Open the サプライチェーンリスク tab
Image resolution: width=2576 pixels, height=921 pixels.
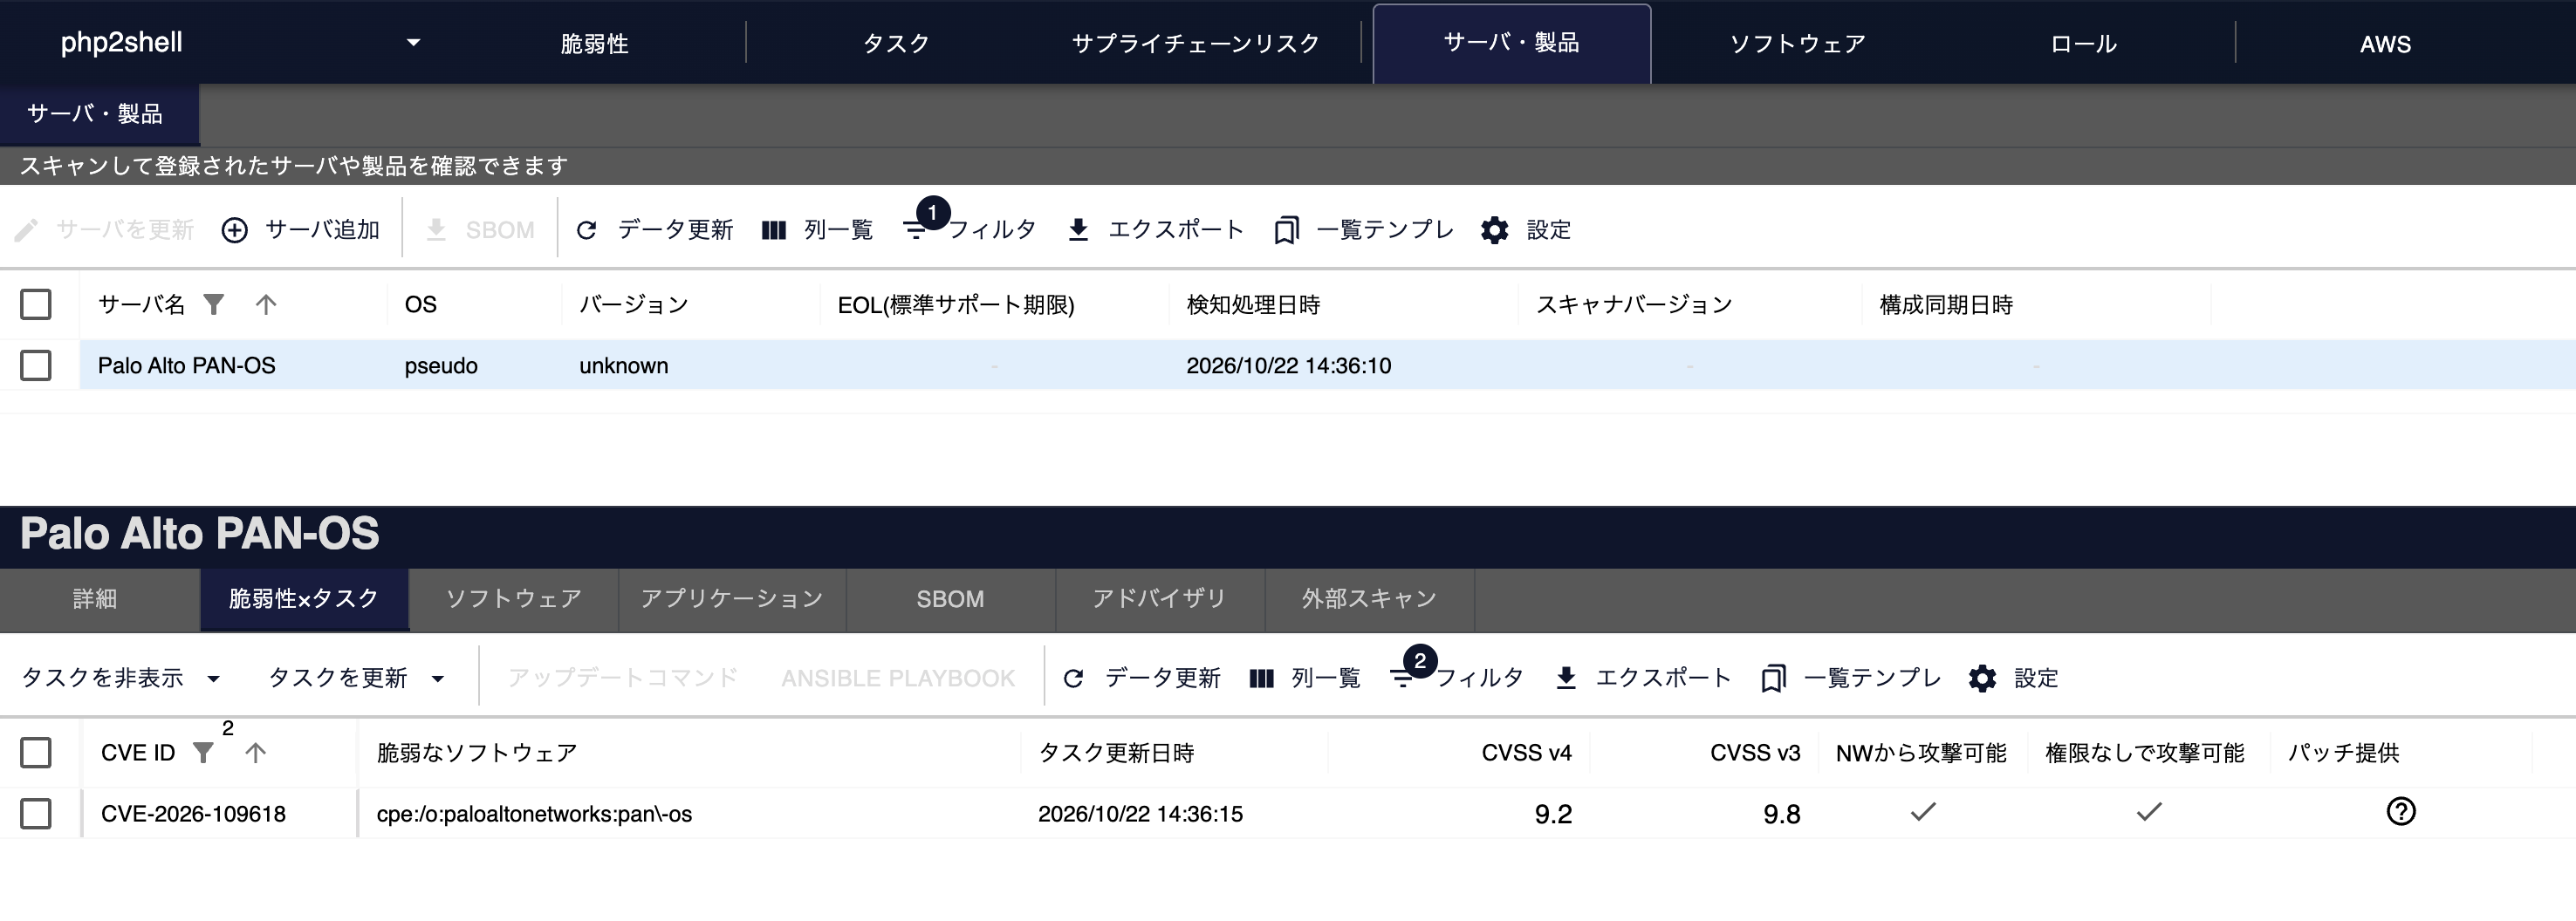tap(1195, 43)
